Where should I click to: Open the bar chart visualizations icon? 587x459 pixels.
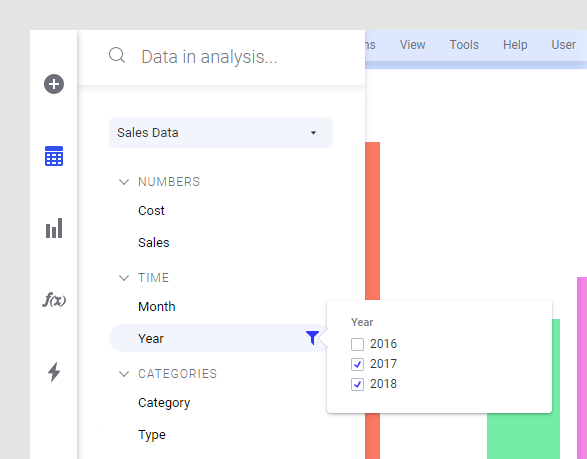(54, 228)
